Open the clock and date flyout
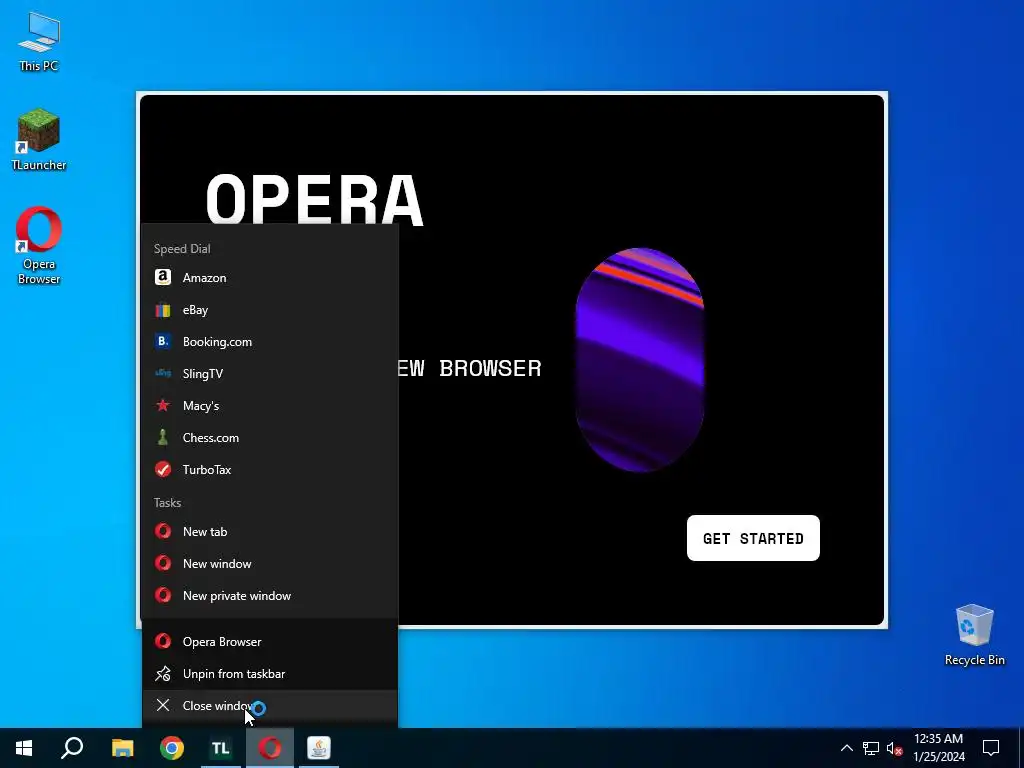Image resolution: width=1024 pixels, height=768 pixels. (x=938, y=748)
